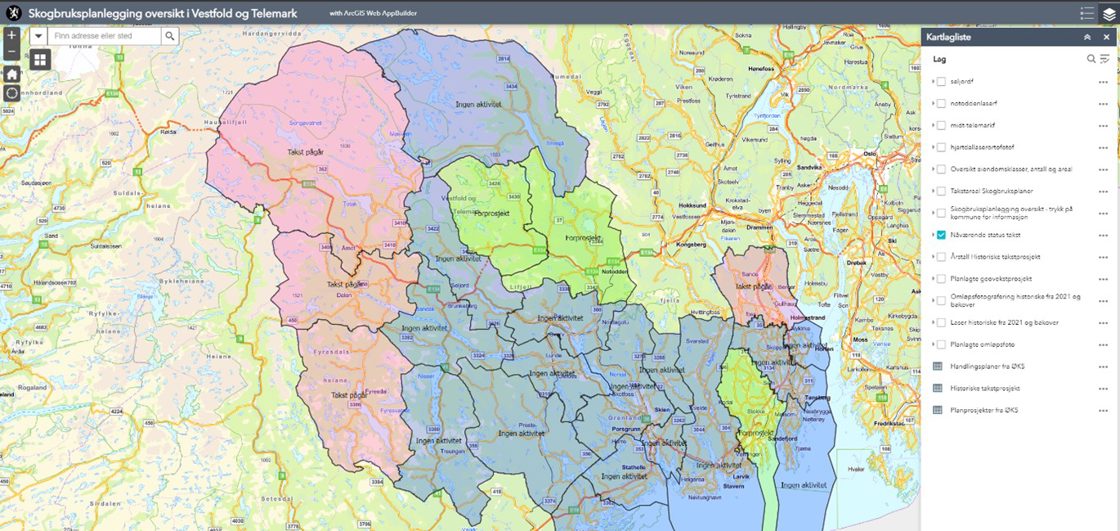This screenshot has width=1120, height=531.
Task: Open options menu for midt-telemarkf layer
Action: click(1103, 125)
